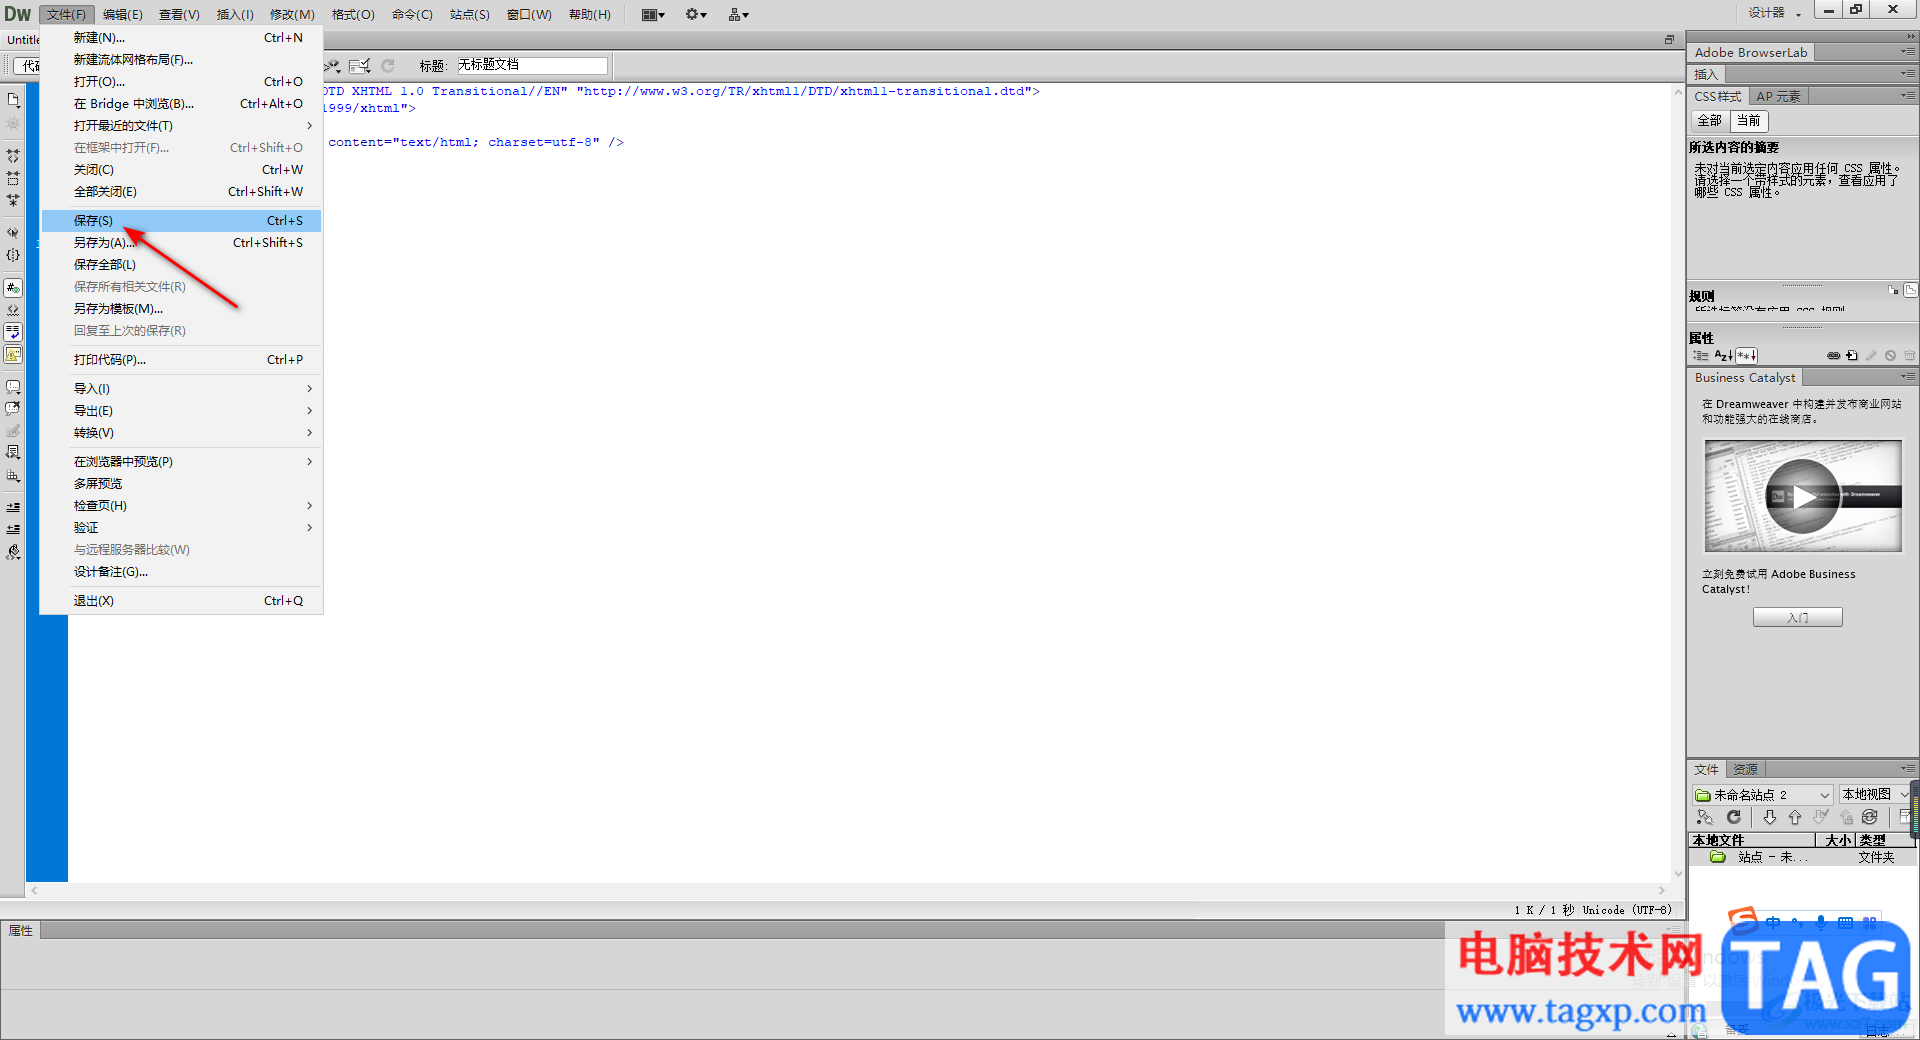1920x1040 pixels.
Task: Click the get files down-arrow icon
Action: click(1770, 818)
